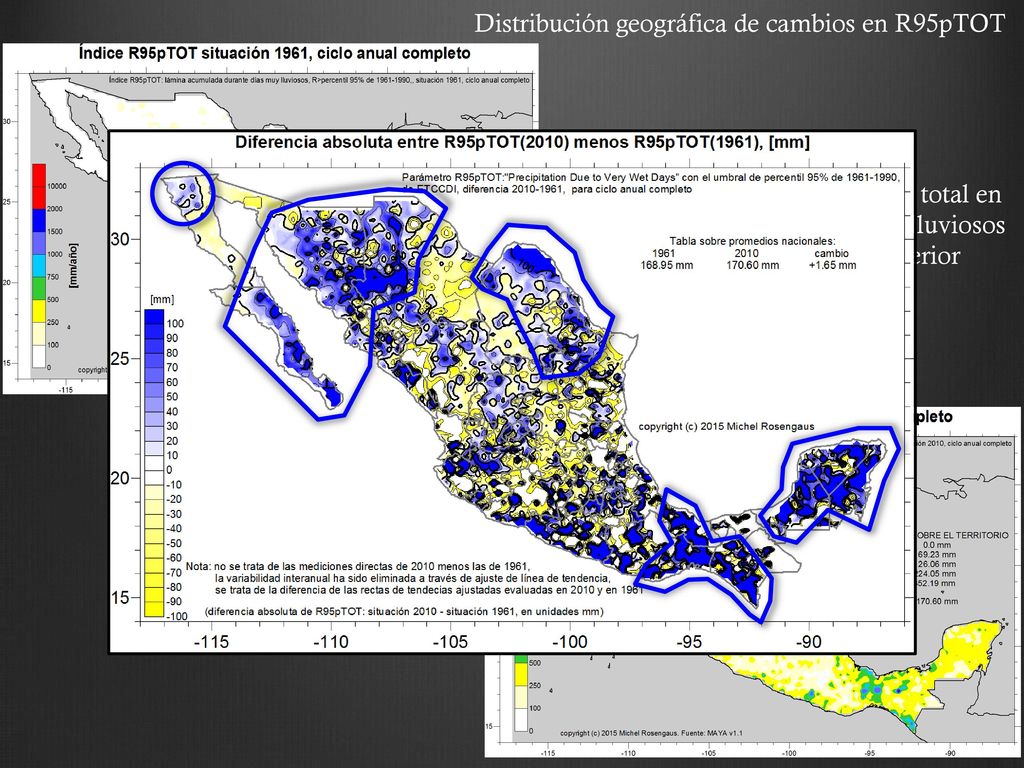The height and width of the screenshot is (768, 1024).
Task: Click the "OBRE EL TERRITORIO" text on the 2010 map
Action: [964, 535]
